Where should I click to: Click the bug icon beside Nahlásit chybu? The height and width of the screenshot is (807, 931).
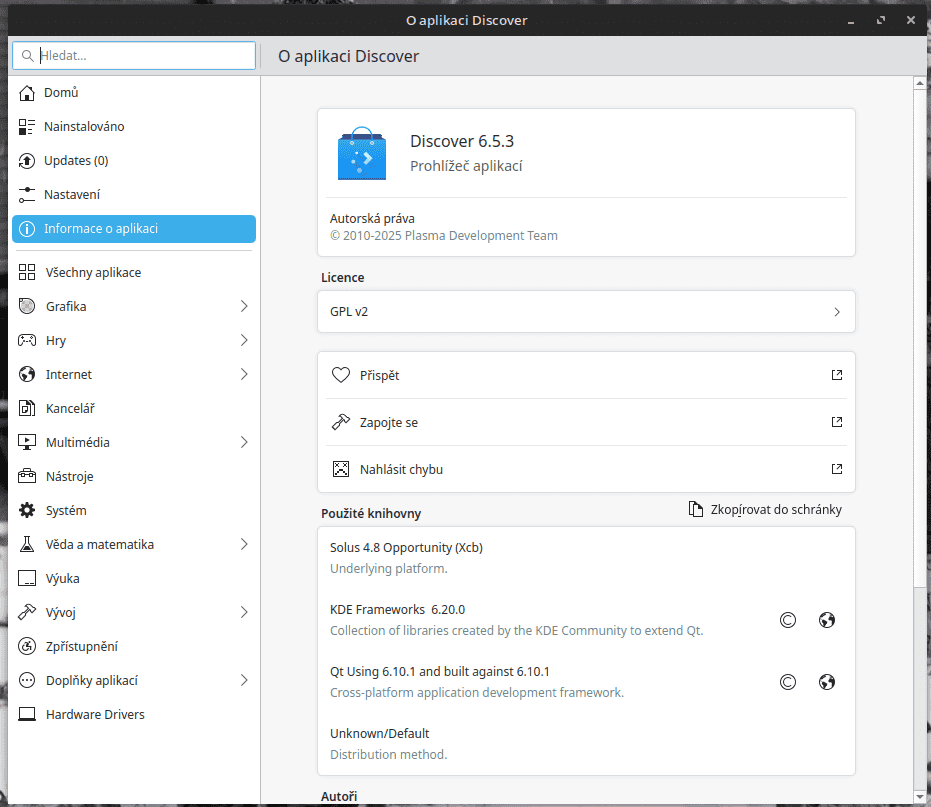[341, 469]
